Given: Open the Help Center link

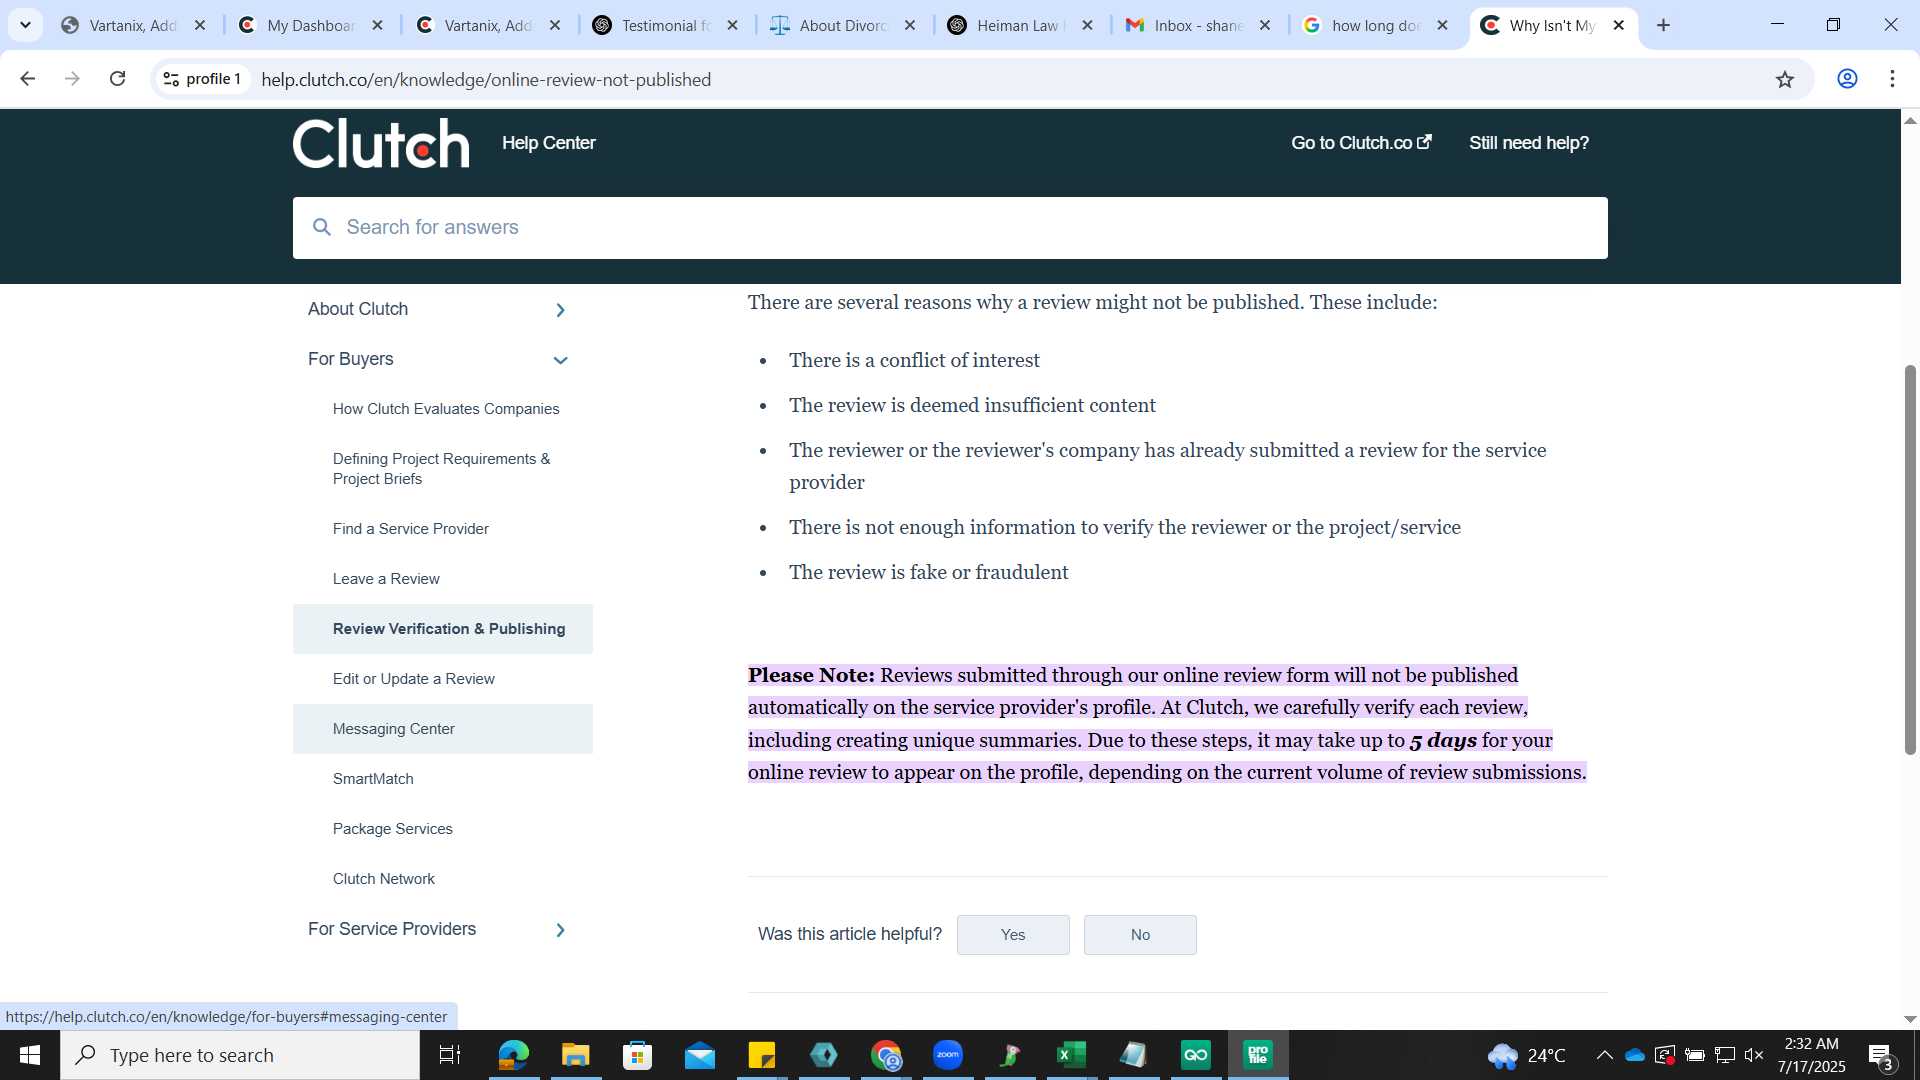Looking at the screenshot, I should (x=548, y=143).
